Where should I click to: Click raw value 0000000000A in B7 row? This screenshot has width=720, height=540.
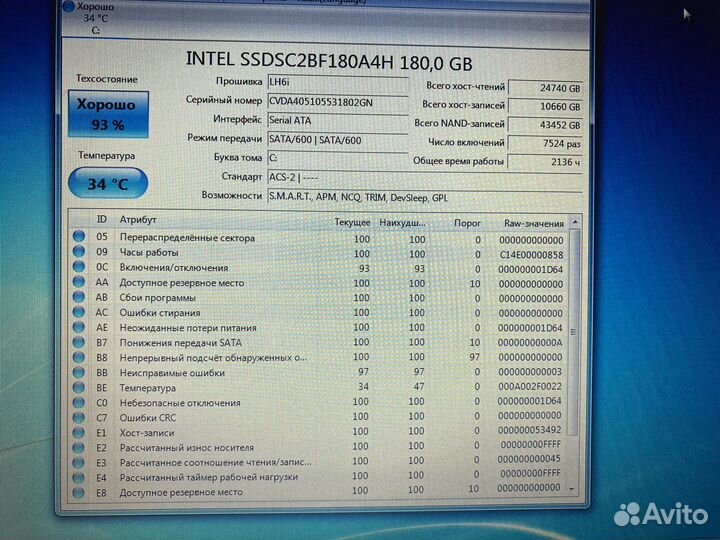pyautogui.click(x=530, y=343)
